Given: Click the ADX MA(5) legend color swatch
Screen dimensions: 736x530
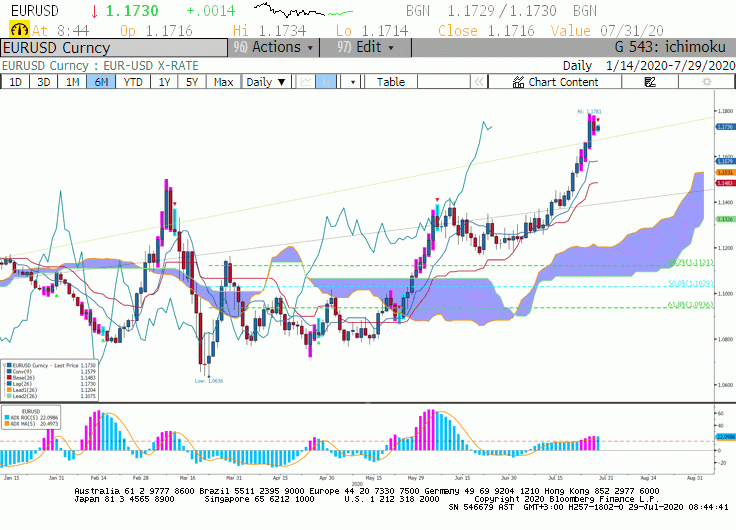Looking at the screenshot, I should 7,423.
